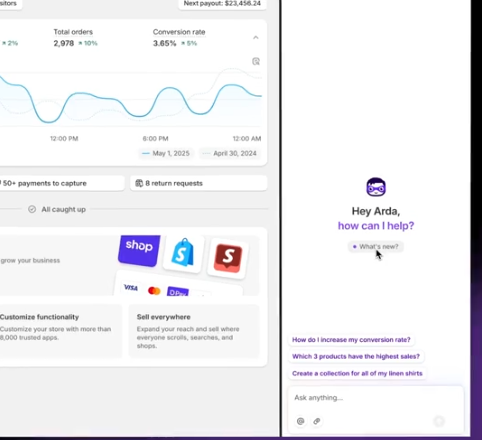Click the @ mention icon in chat box
The width and height of the screenshot is (482, 440).
(x=300, y=421)
